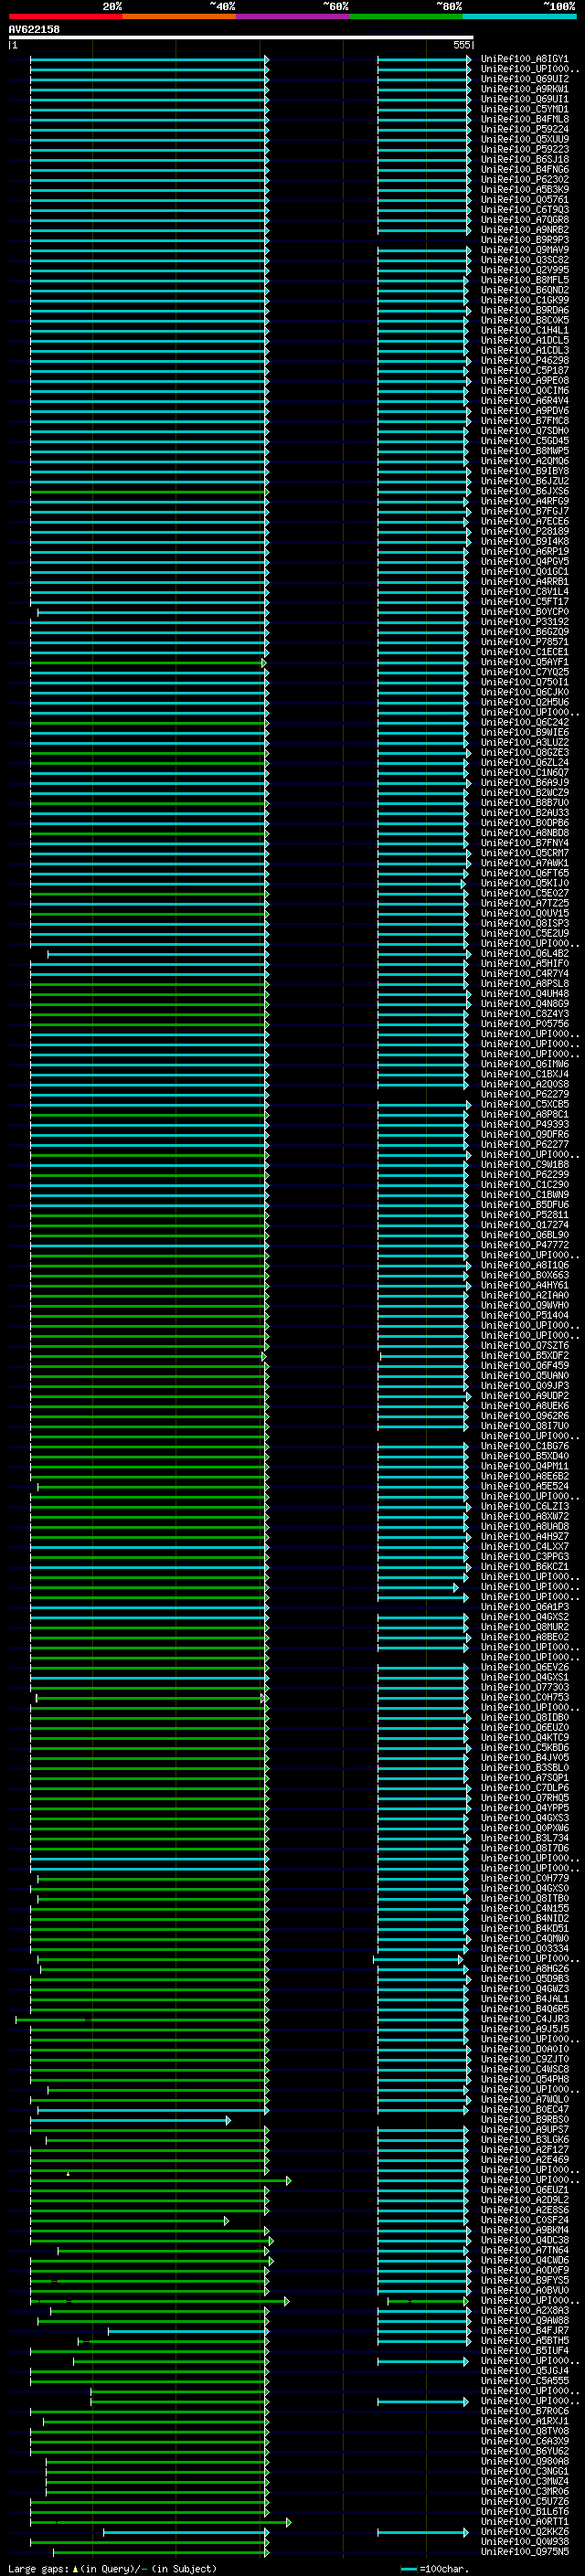Screen dimensions: 585x2576
Task: Open the UniRef100_Q4CWD6 entry
Action: [x=524, y=2260]
